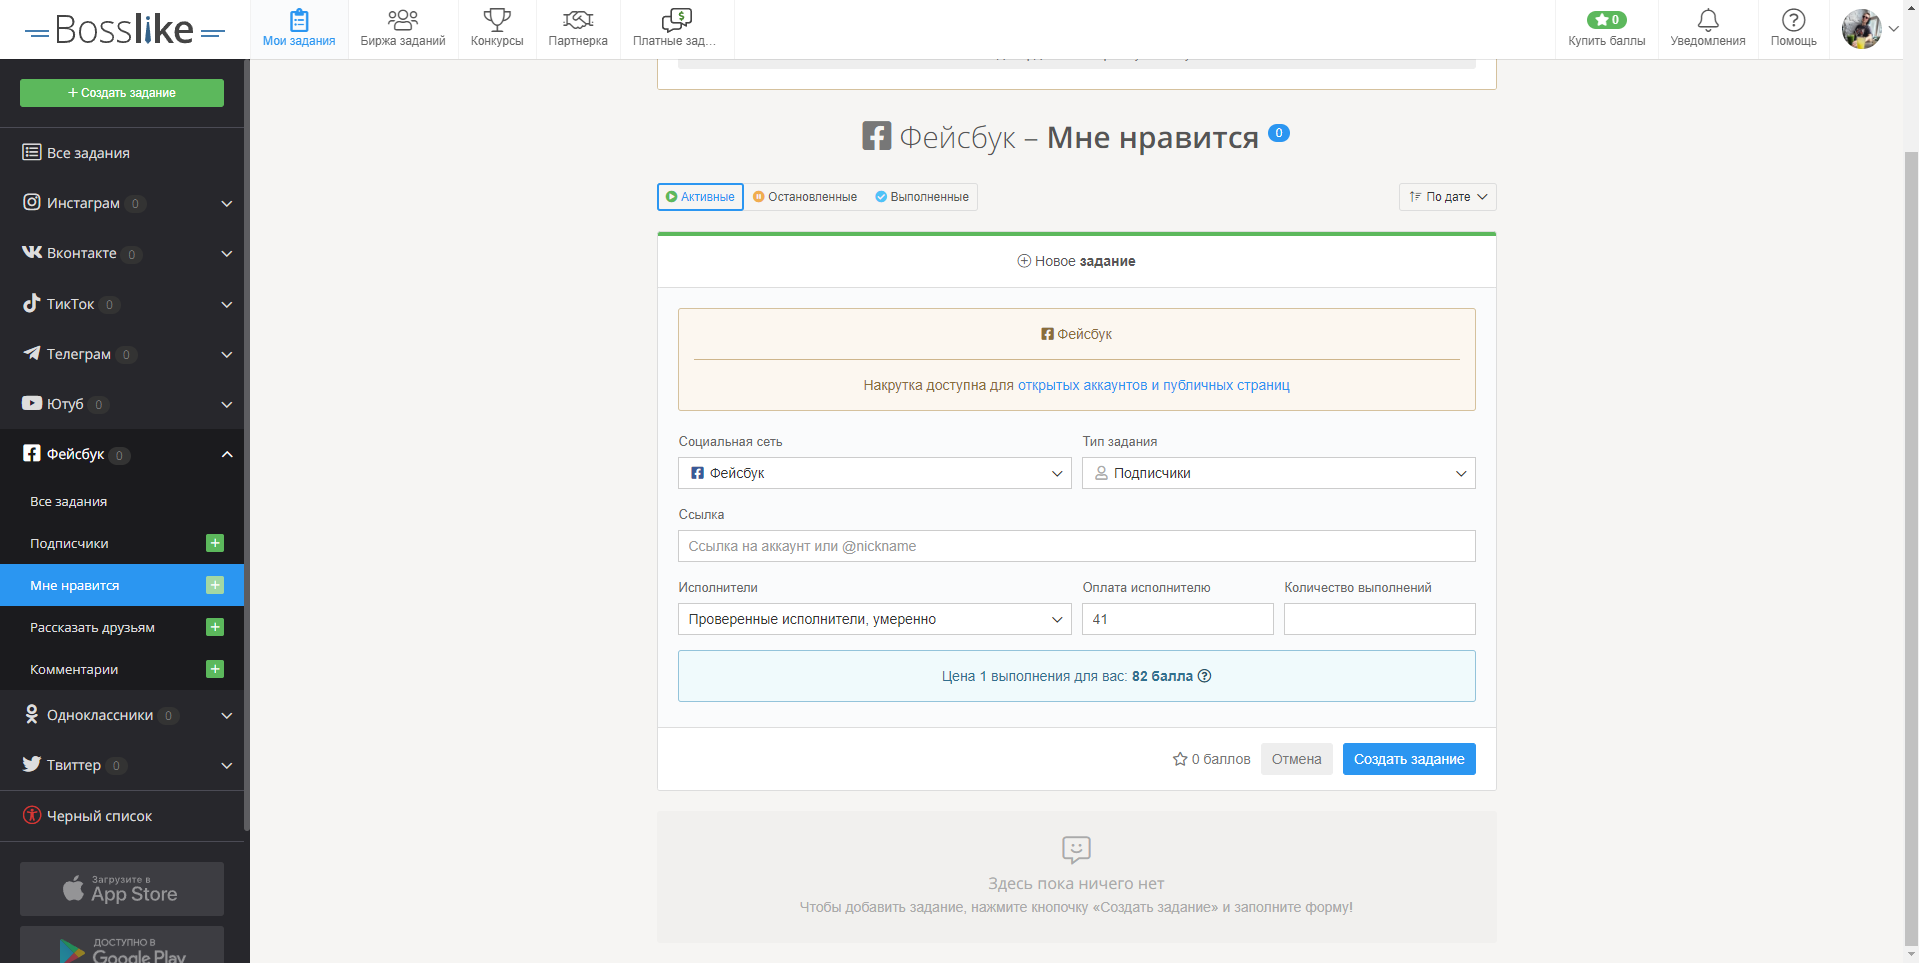Image resolution: width=1919 pixels, height=963 pixels.
Task: Click the blue task counter badge near title
Action: pos(1279,133)
